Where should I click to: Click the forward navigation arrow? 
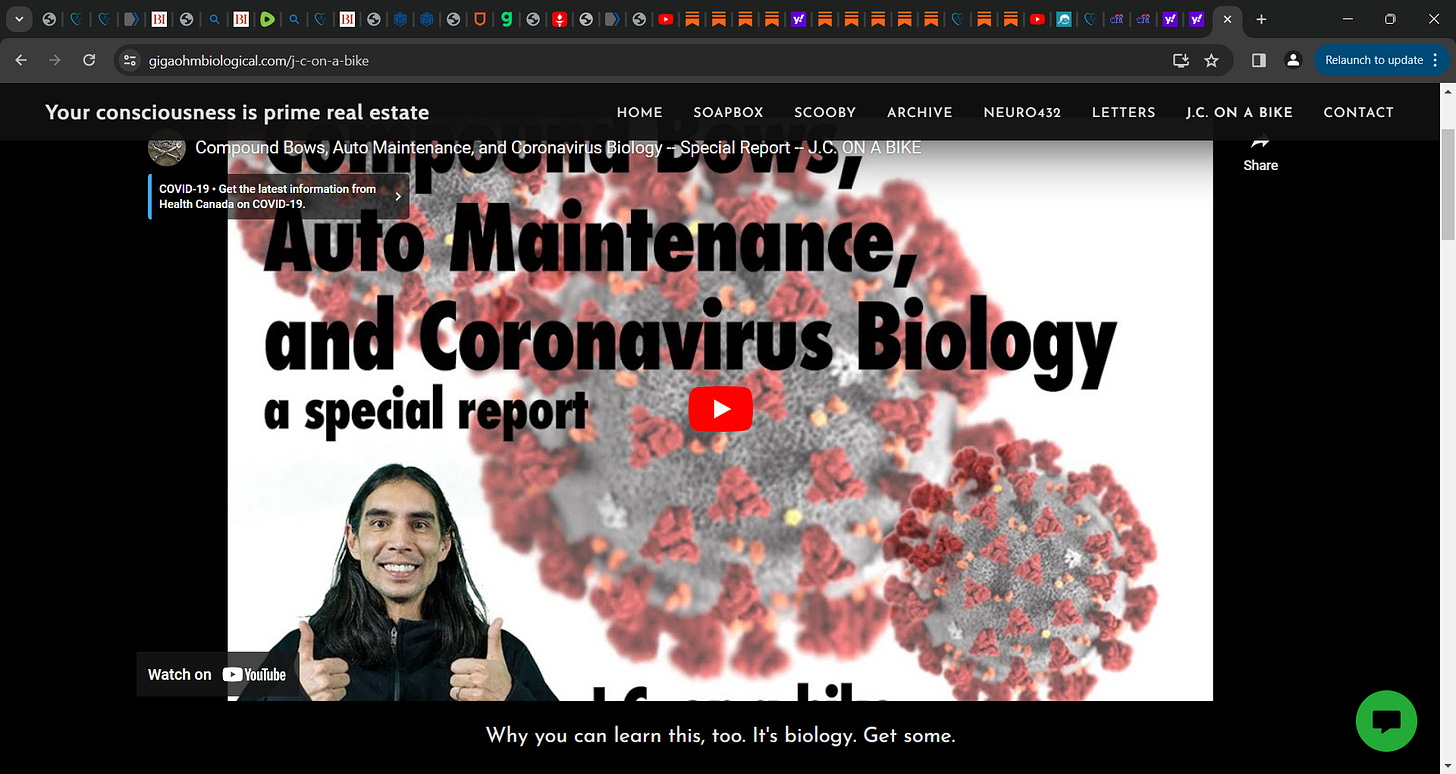point(55,60)
